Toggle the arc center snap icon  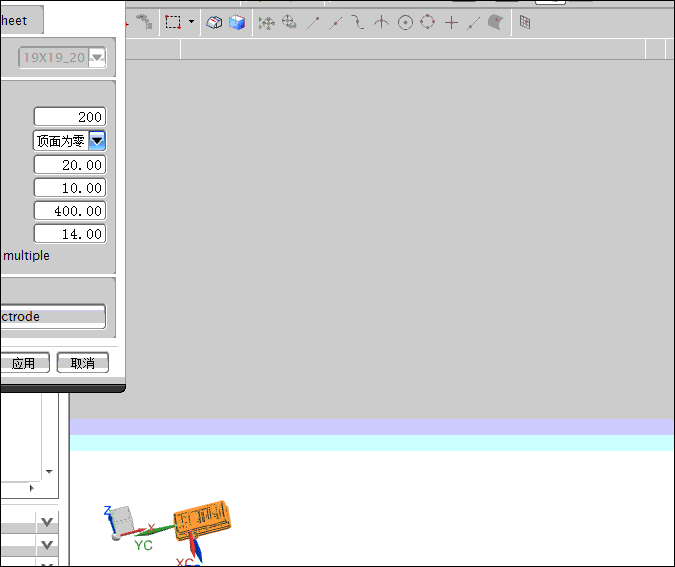pos(405,22)
